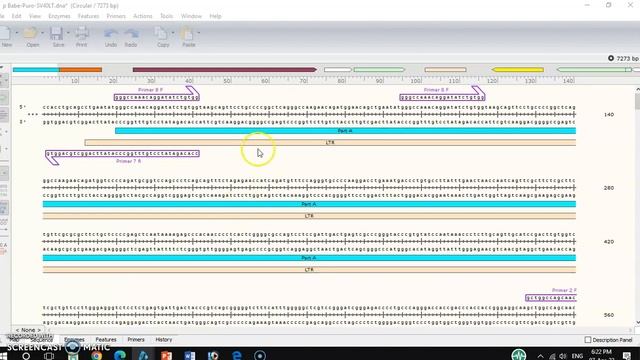This screenshot has height=360, width=640.
Task: Select the first Primer 8 F annotation
Action: (x=157, y=97)
